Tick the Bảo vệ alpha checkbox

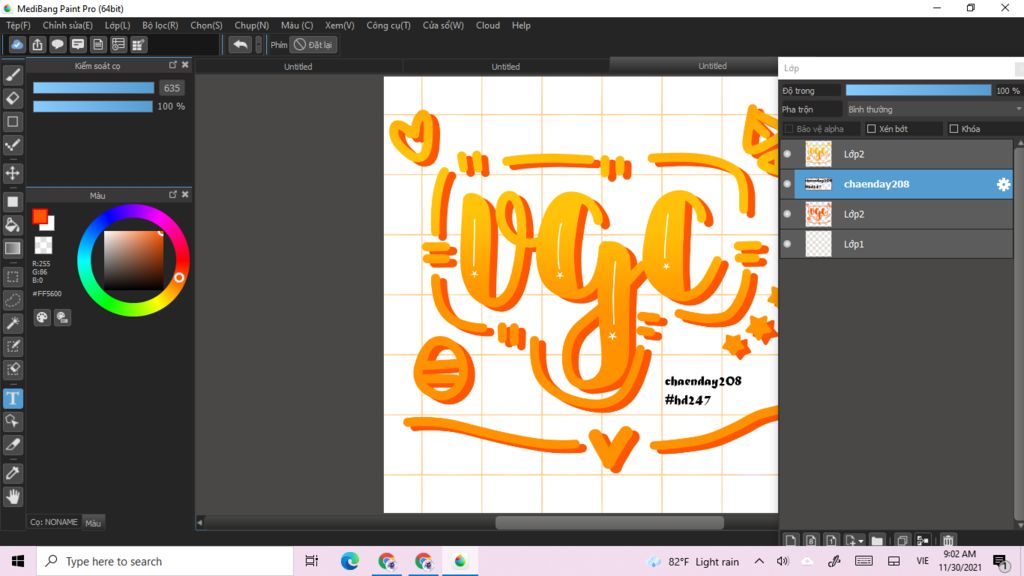[789, 129]
